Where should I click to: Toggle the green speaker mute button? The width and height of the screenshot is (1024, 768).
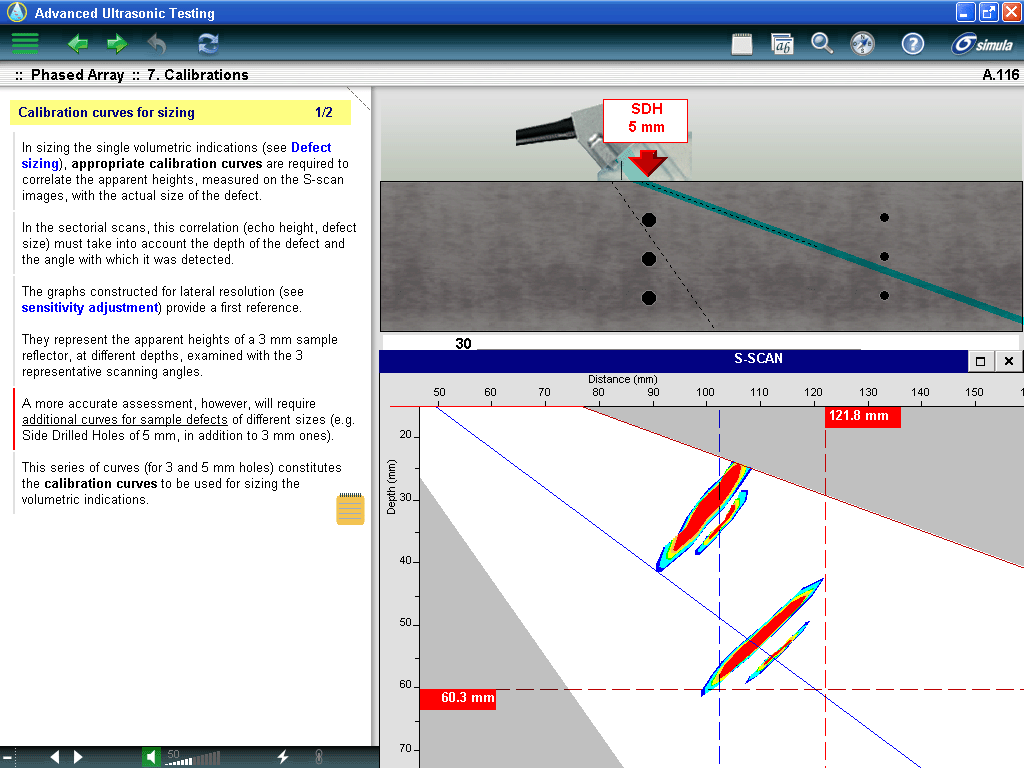tap(151, 757)
